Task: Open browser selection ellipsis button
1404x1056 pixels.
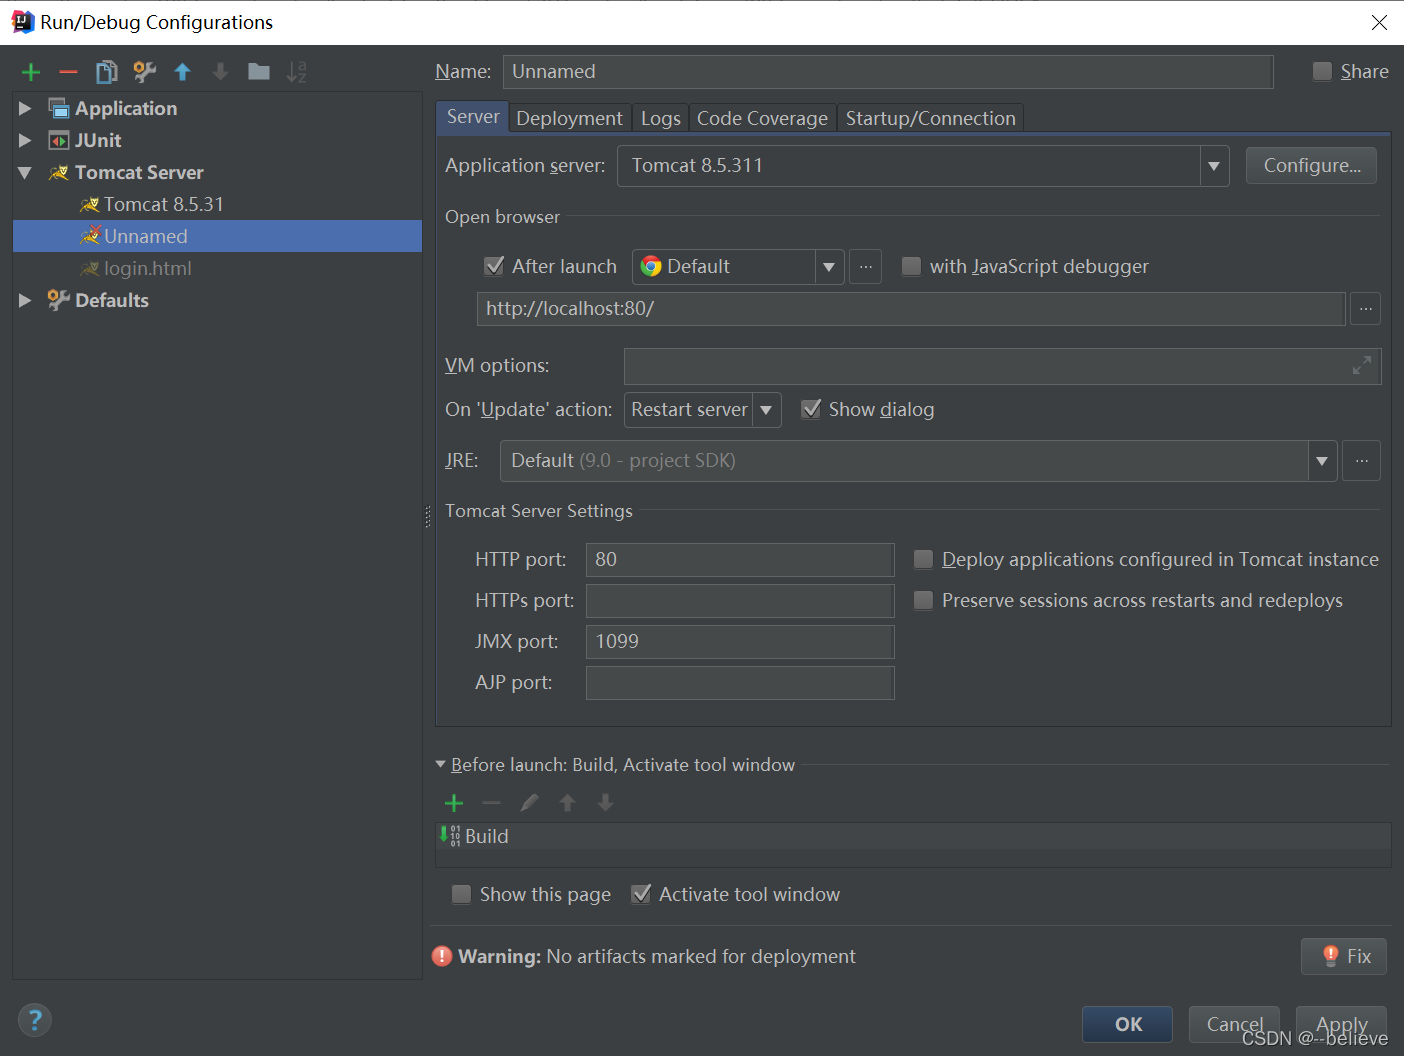Action: [x=865, y=267]
